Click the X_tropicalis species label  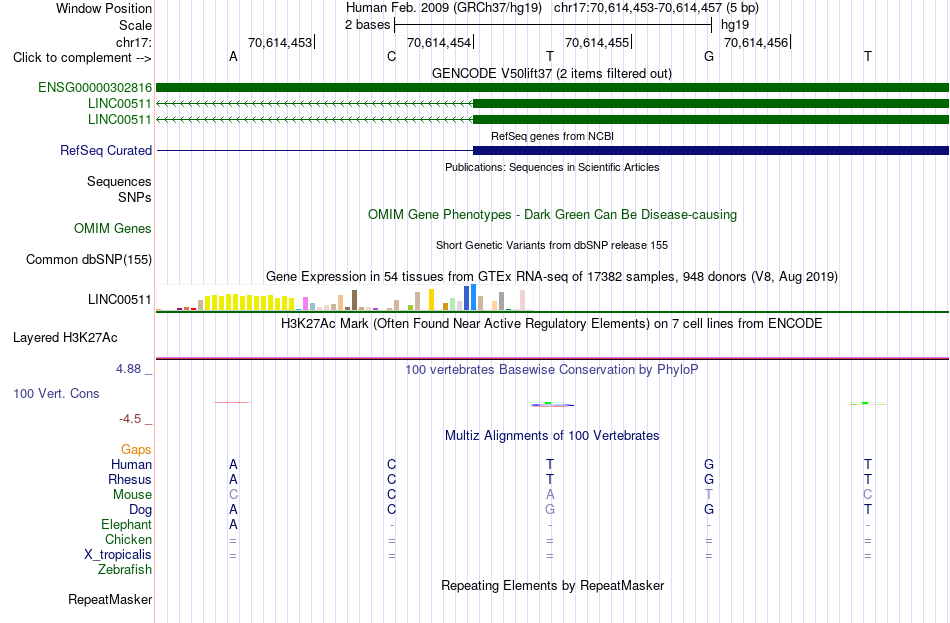click(118, 555)
